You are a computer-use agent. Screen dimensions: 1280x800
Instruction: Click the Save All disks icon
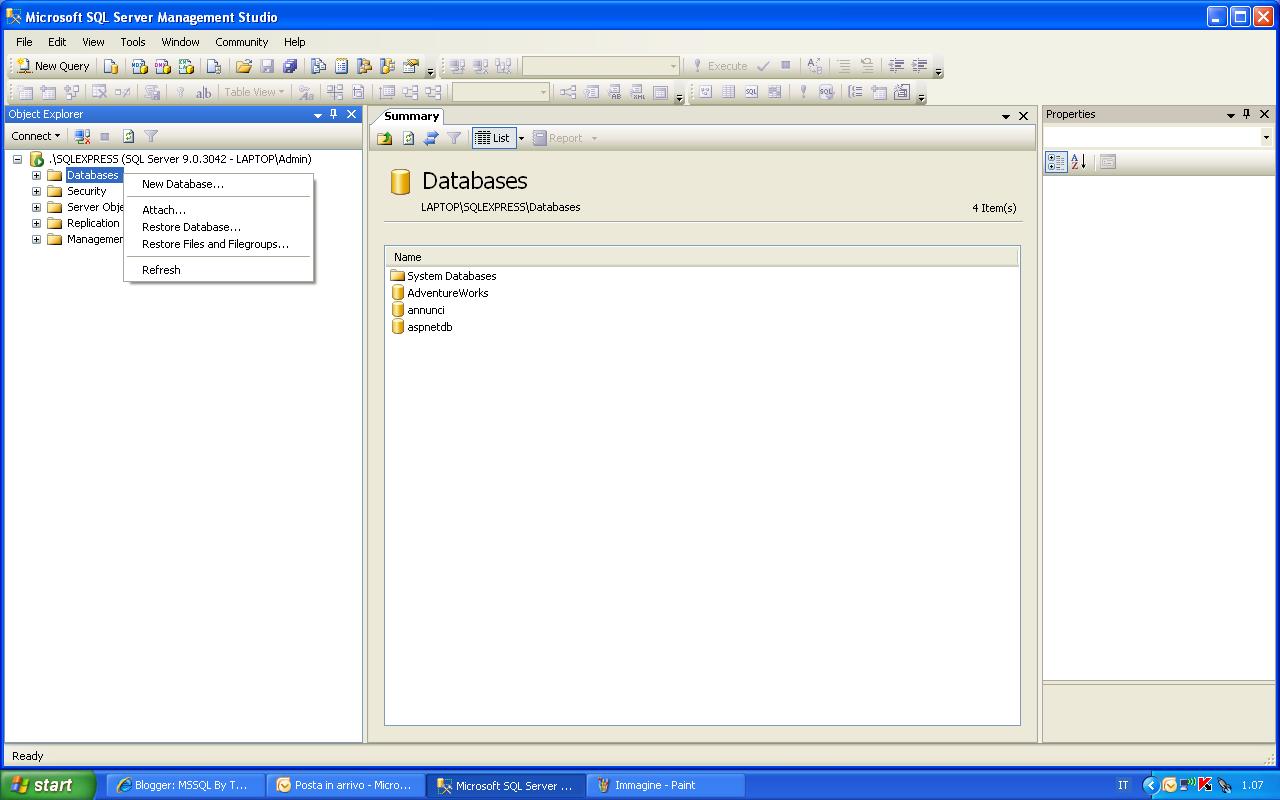290,66
